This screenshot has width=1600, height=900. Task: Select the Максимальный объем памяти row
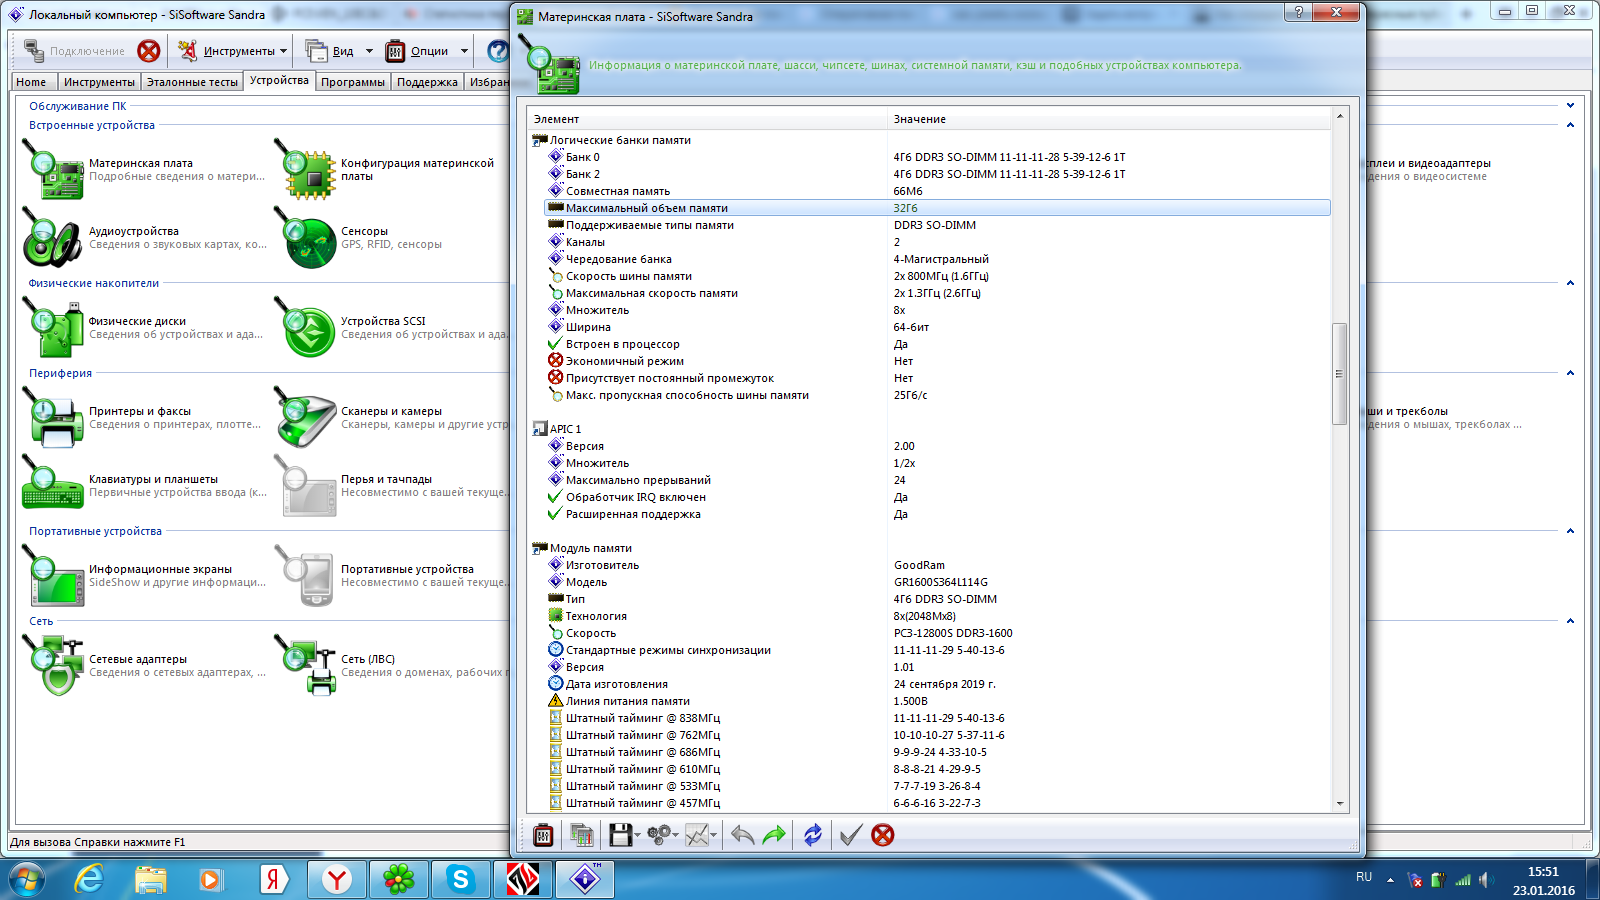click(x=937, y=208)
